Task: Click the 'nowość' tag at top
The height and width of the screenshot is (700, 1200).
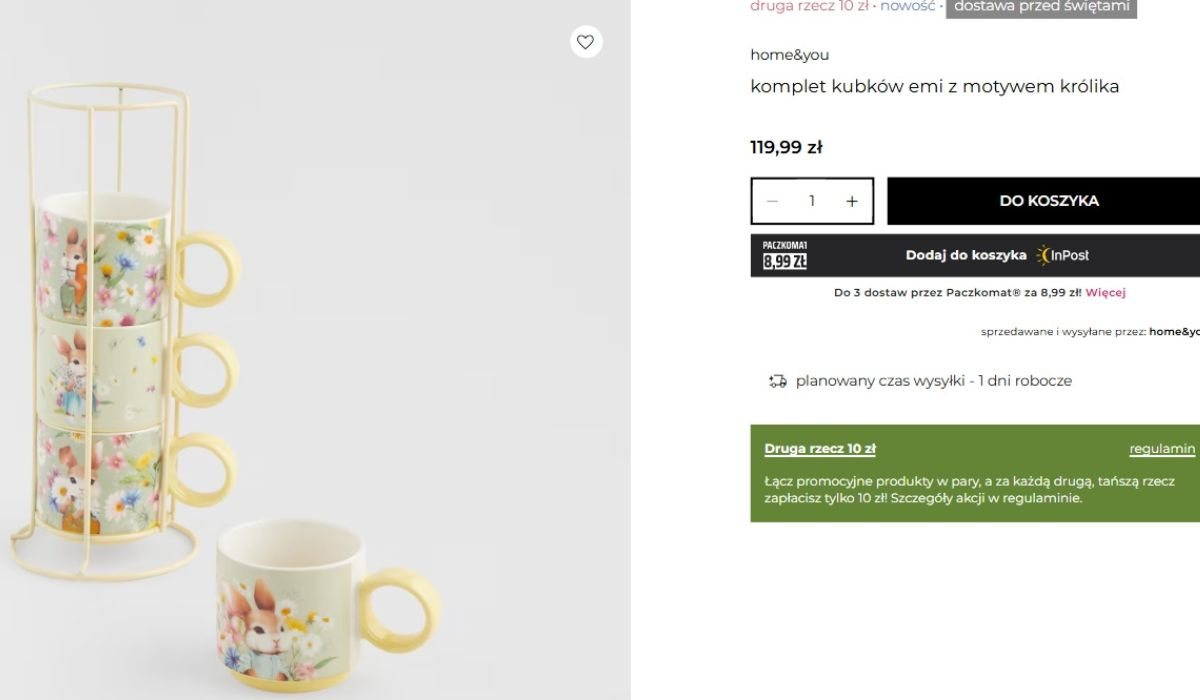Action: [908, 6]
